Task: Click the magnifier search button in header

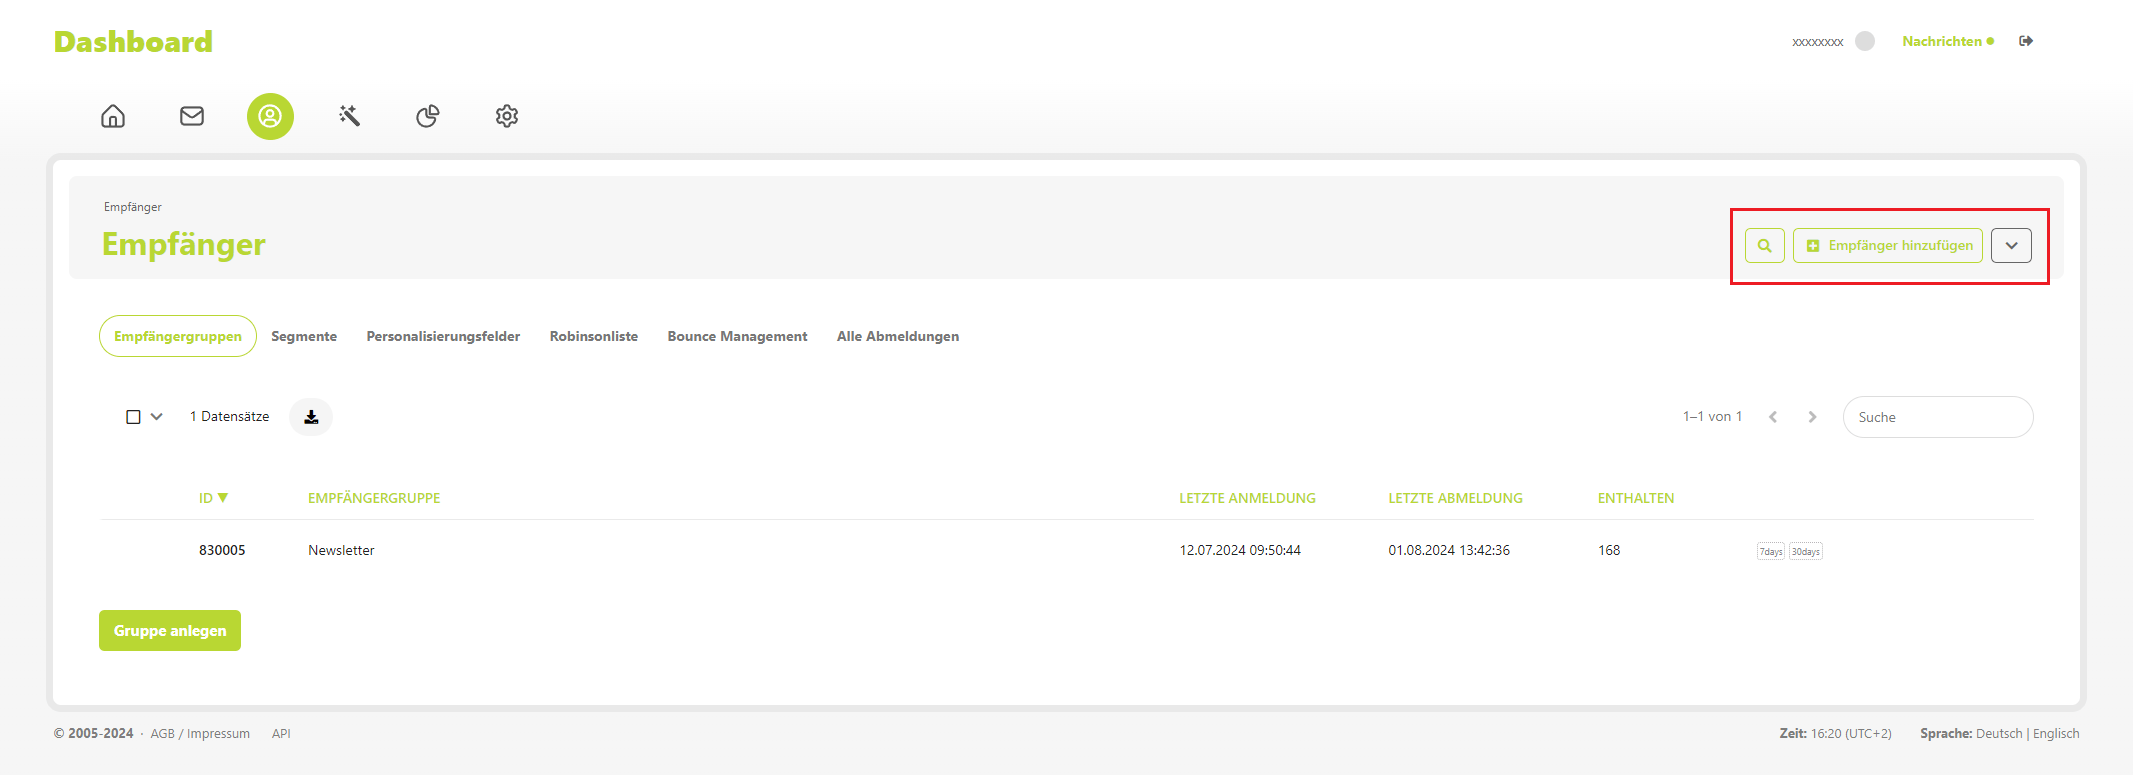Action: point(1764,246)
